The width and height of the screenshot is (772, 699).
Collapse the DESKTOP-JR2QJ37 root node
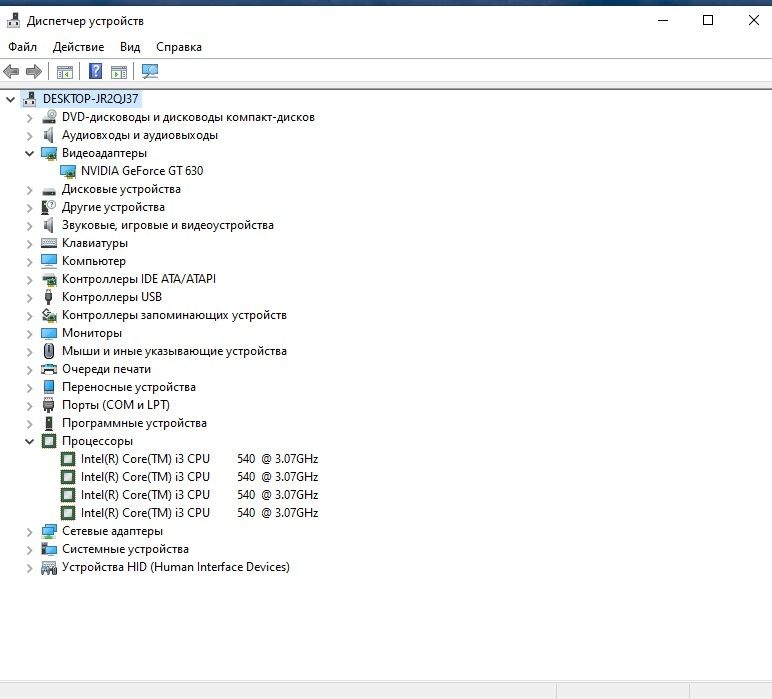pos(10,99)
